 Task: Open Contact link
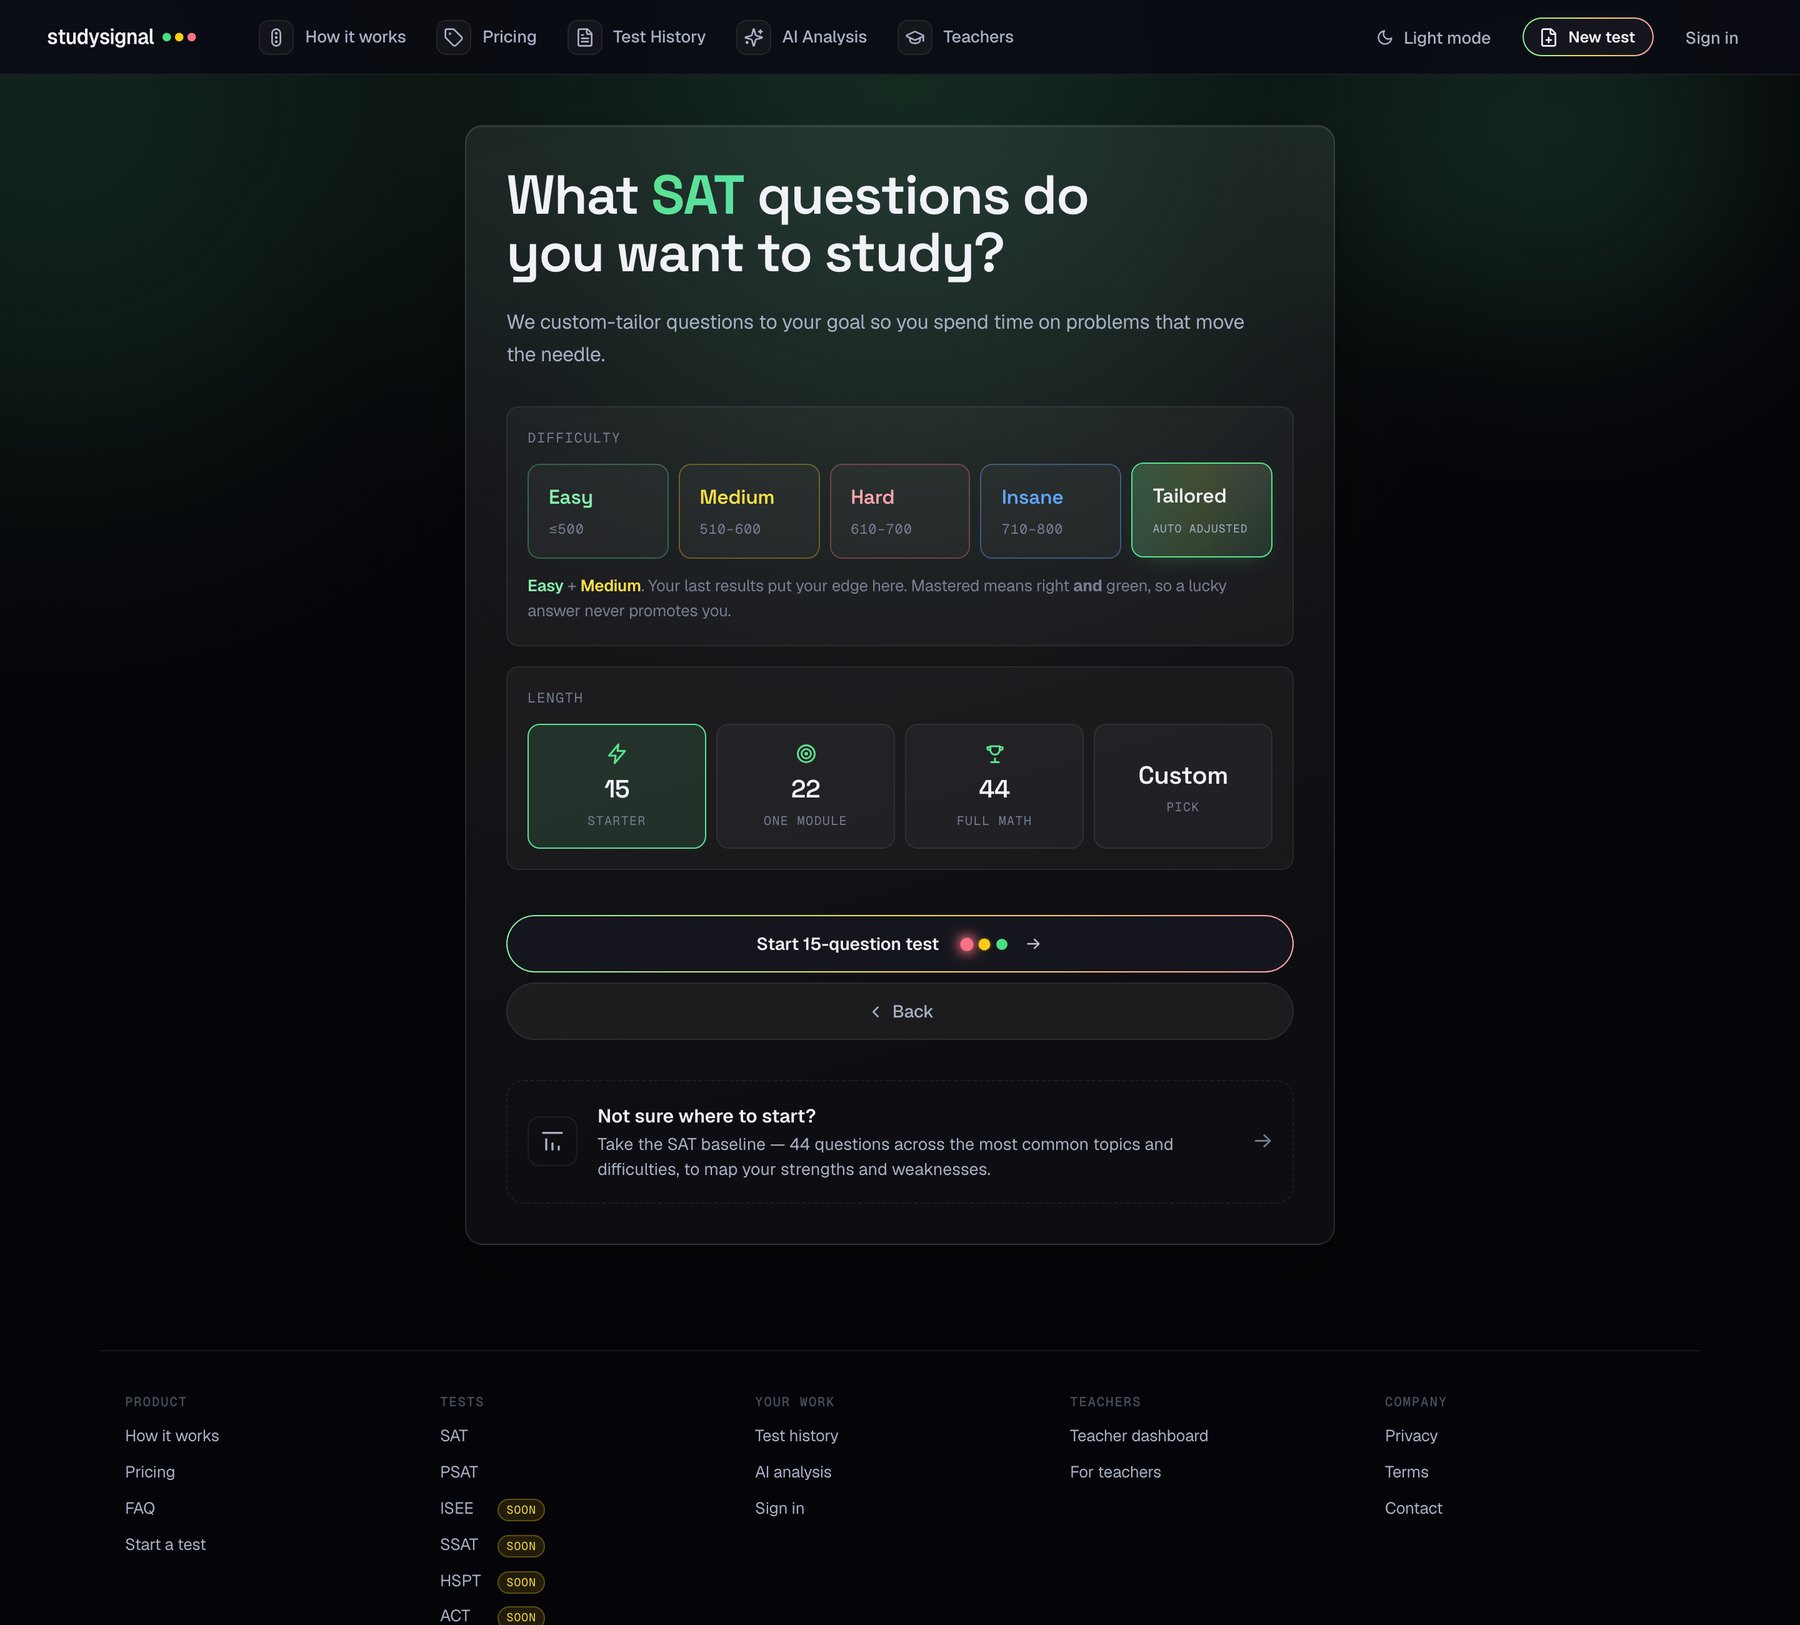(1414, 1508)
